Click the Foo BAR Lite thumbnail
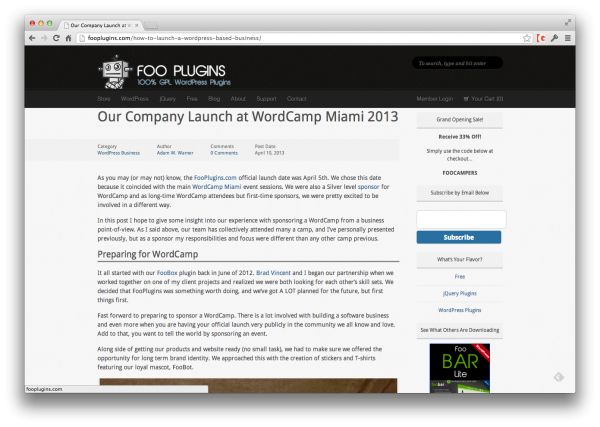Image resolution: width=600 pixels, height=427 pixels. click(460, 368)
